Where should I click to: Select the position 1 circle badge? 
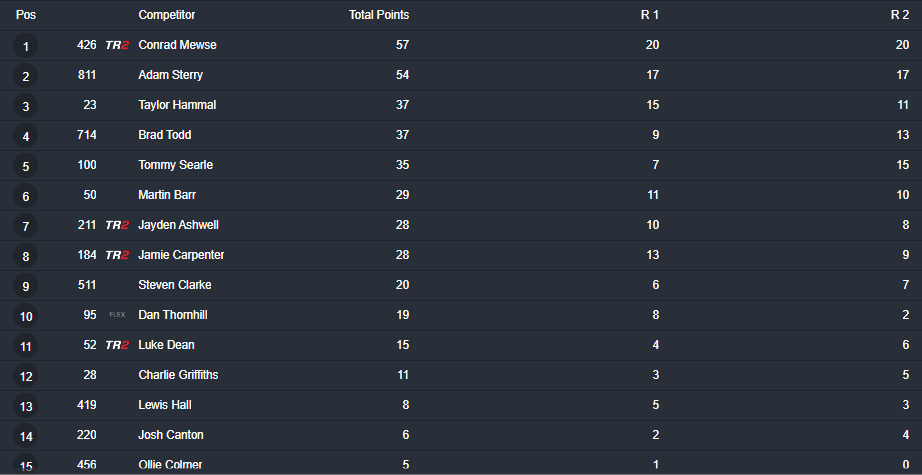[x=25, y=46]
